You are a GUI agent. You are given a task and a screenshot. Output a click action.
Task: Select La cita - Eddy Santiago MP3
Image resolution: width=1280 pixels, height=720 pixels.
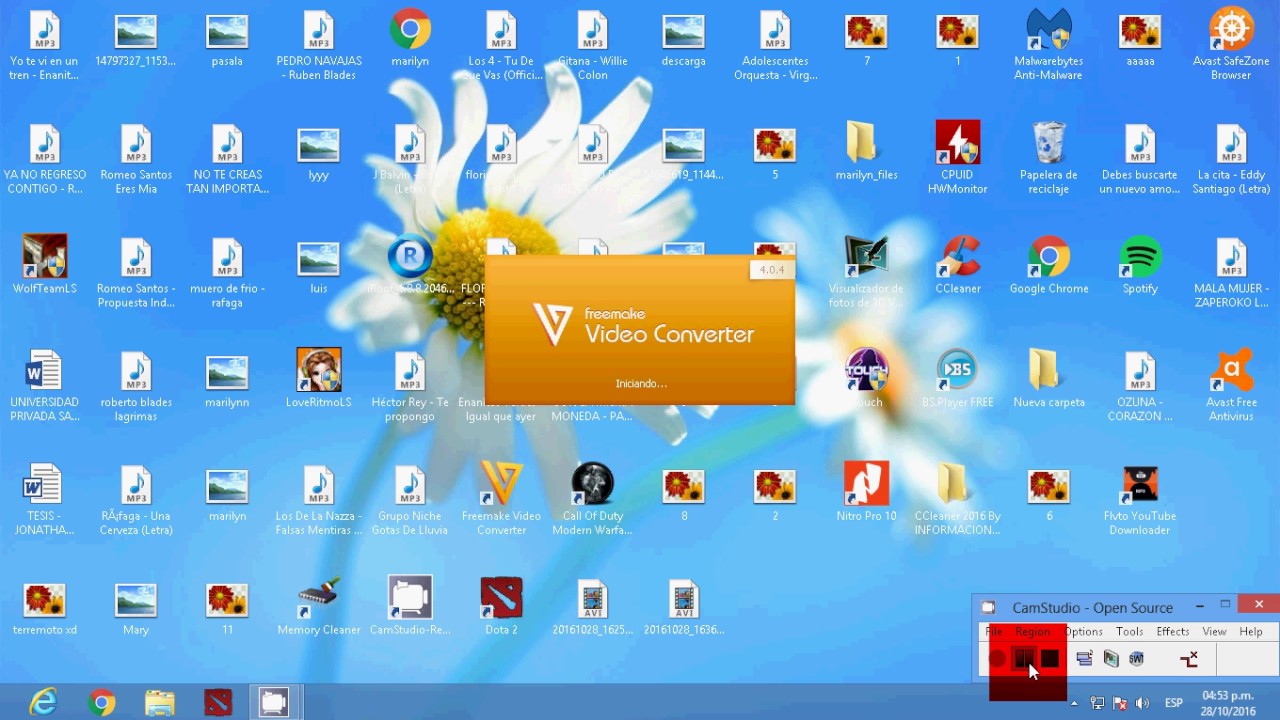click(1231, 158)
